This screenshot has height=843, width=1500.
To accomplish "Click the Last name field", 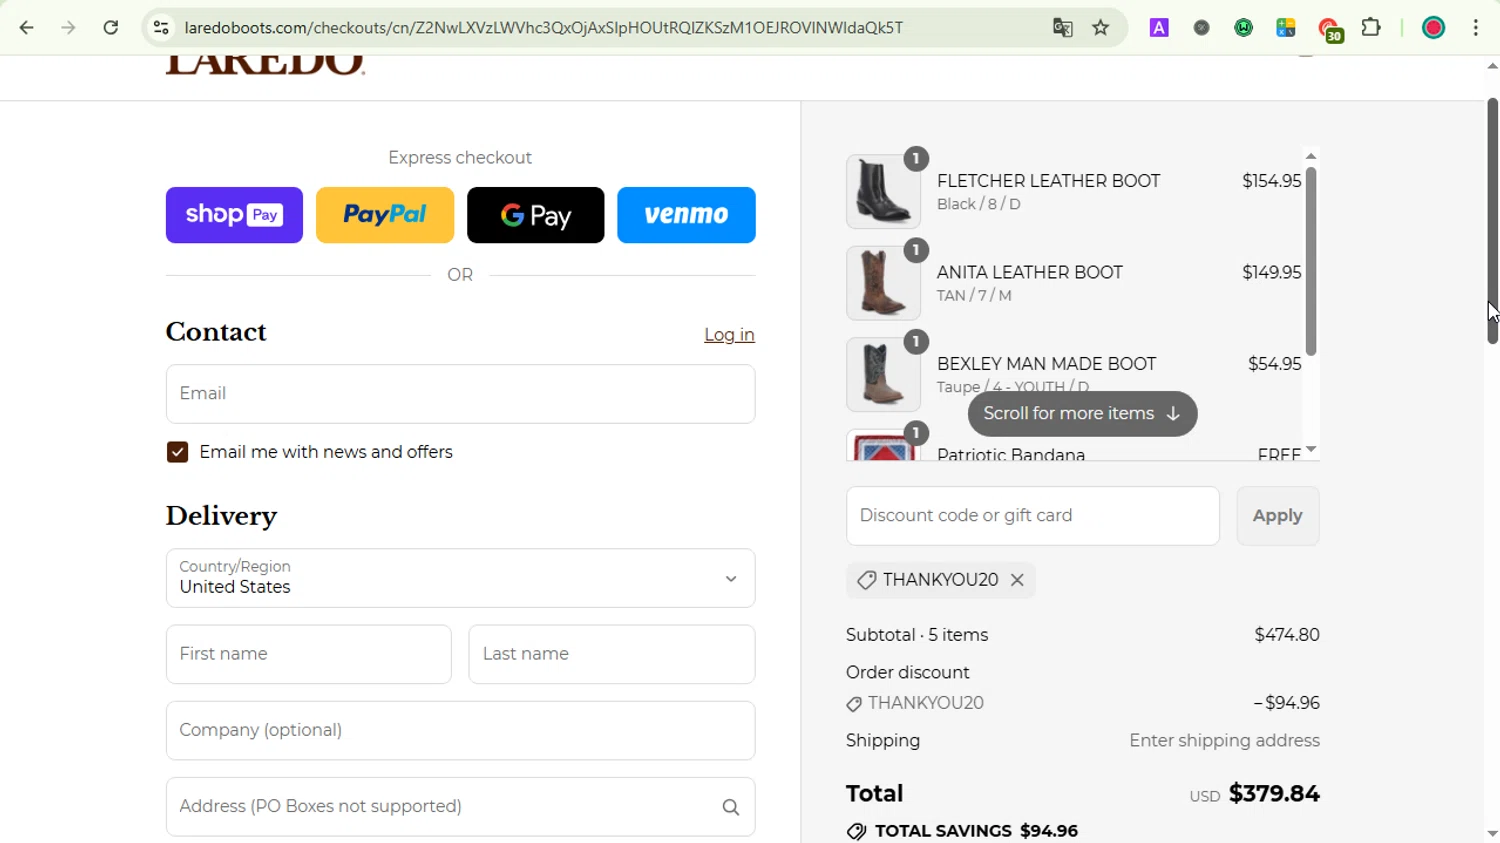I will pyautogui.click(x=612, y=654).
